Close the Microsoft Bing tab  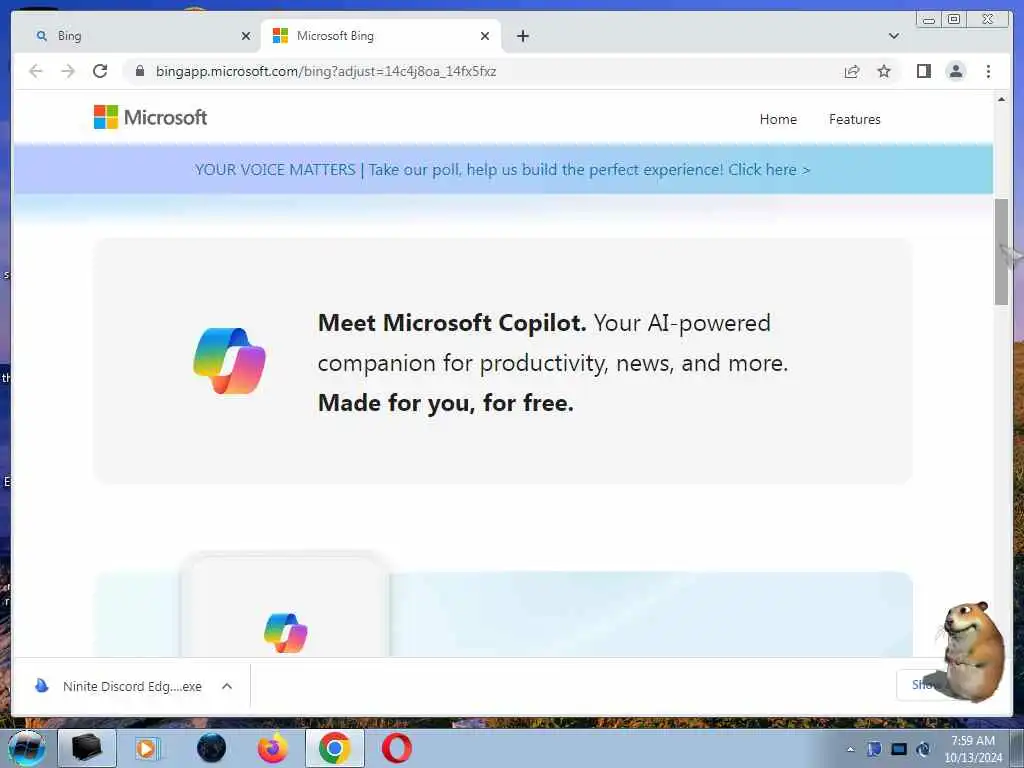(x=485, y=36)
